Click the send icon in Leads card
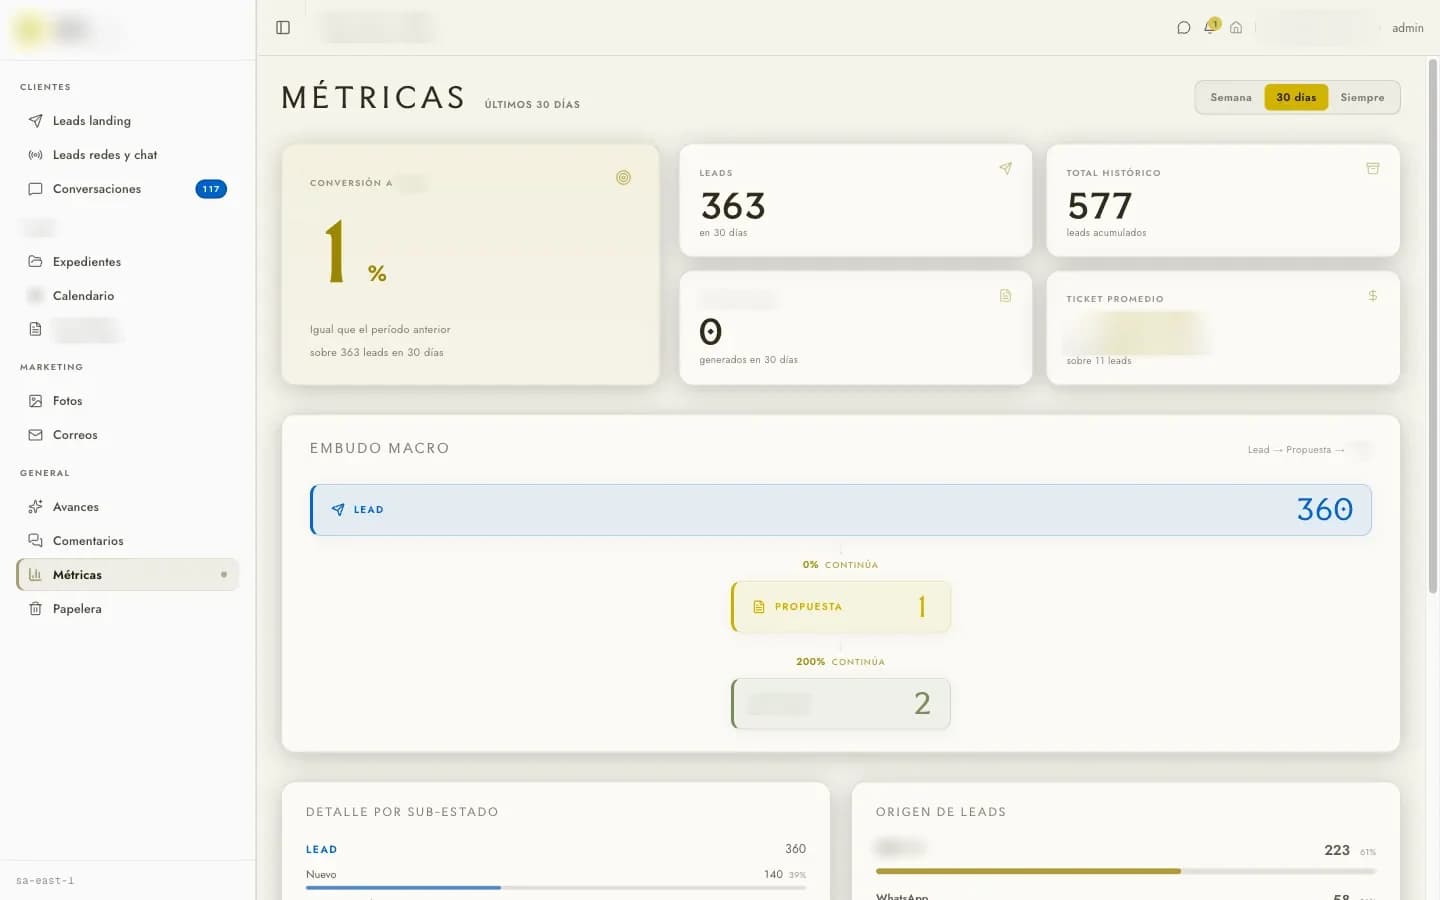 pyautogui.click(x=1005, y=168)
